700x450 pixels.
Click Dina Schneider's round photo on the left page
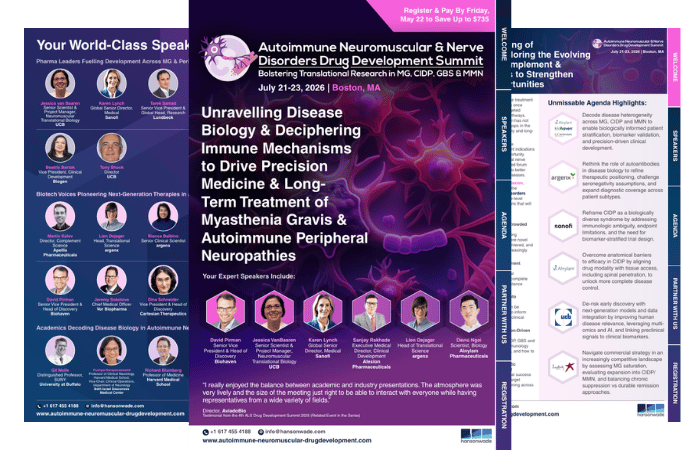pos(163,280)
